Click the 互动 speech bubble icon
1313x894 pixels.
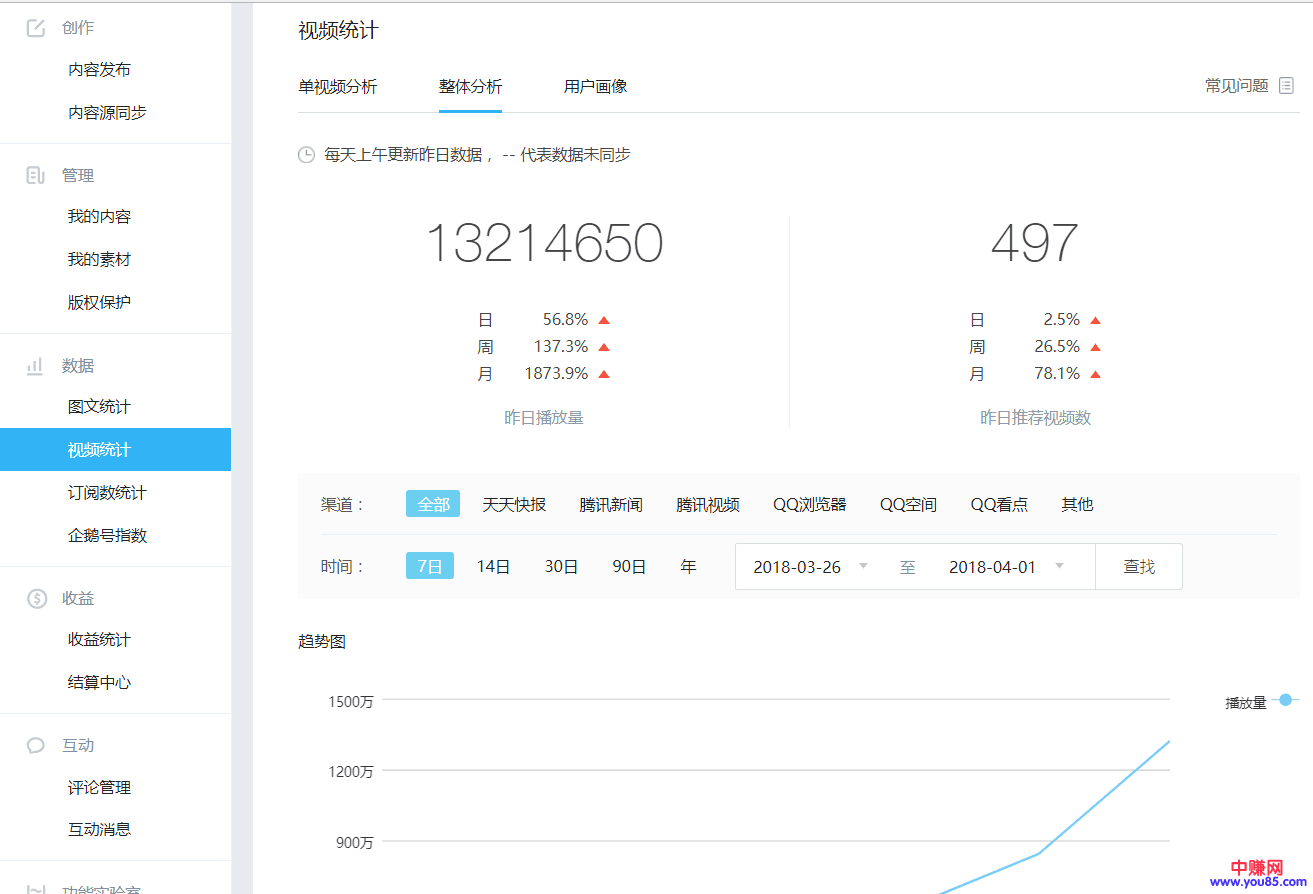pyautogui.click(x=36, y=745)
